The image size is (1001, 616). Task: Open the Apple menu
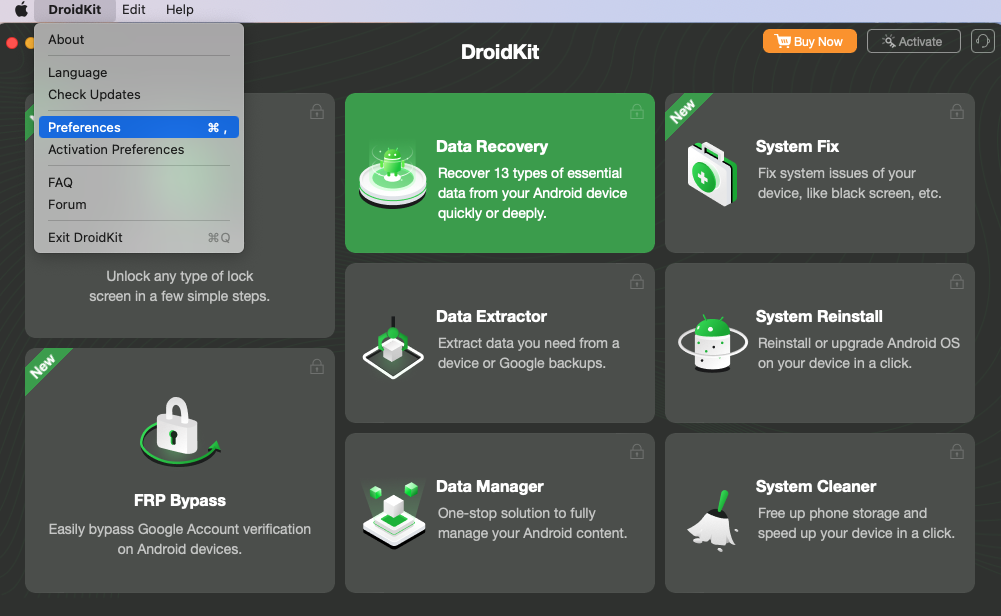[x=21, y=10]
